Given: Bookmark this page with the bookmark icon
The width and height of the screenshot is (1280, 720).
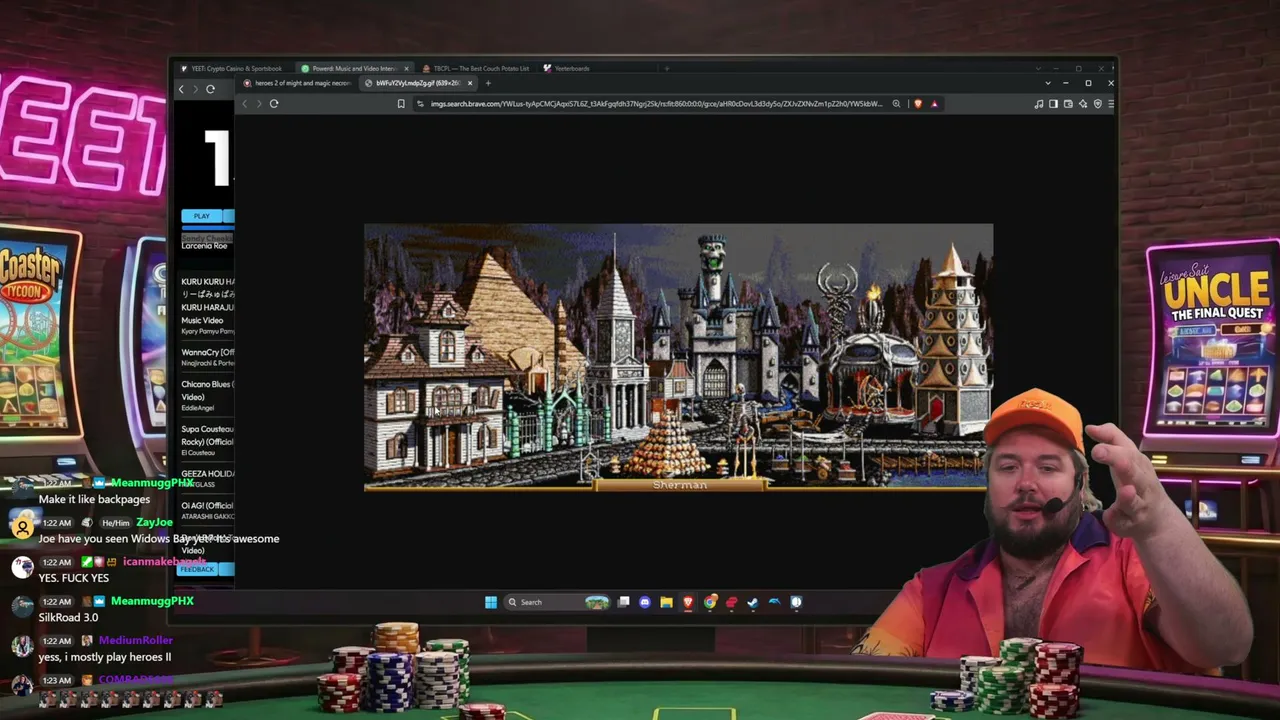Looking at the screenshot, I should 401,103.
